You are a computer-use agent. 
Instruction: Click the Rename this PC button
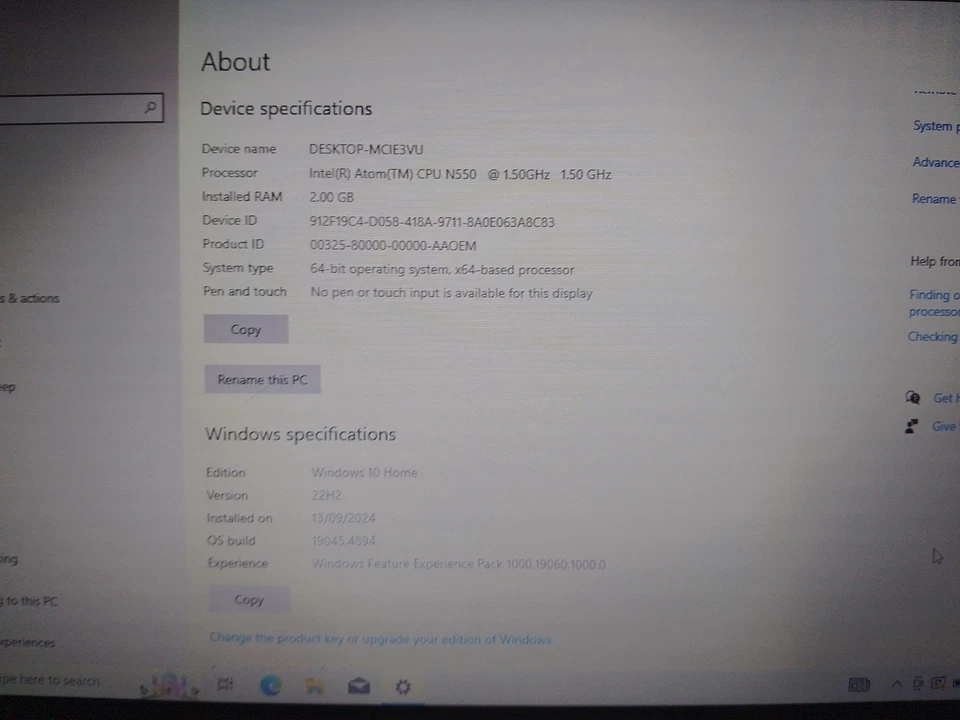[x=262, y=379]
